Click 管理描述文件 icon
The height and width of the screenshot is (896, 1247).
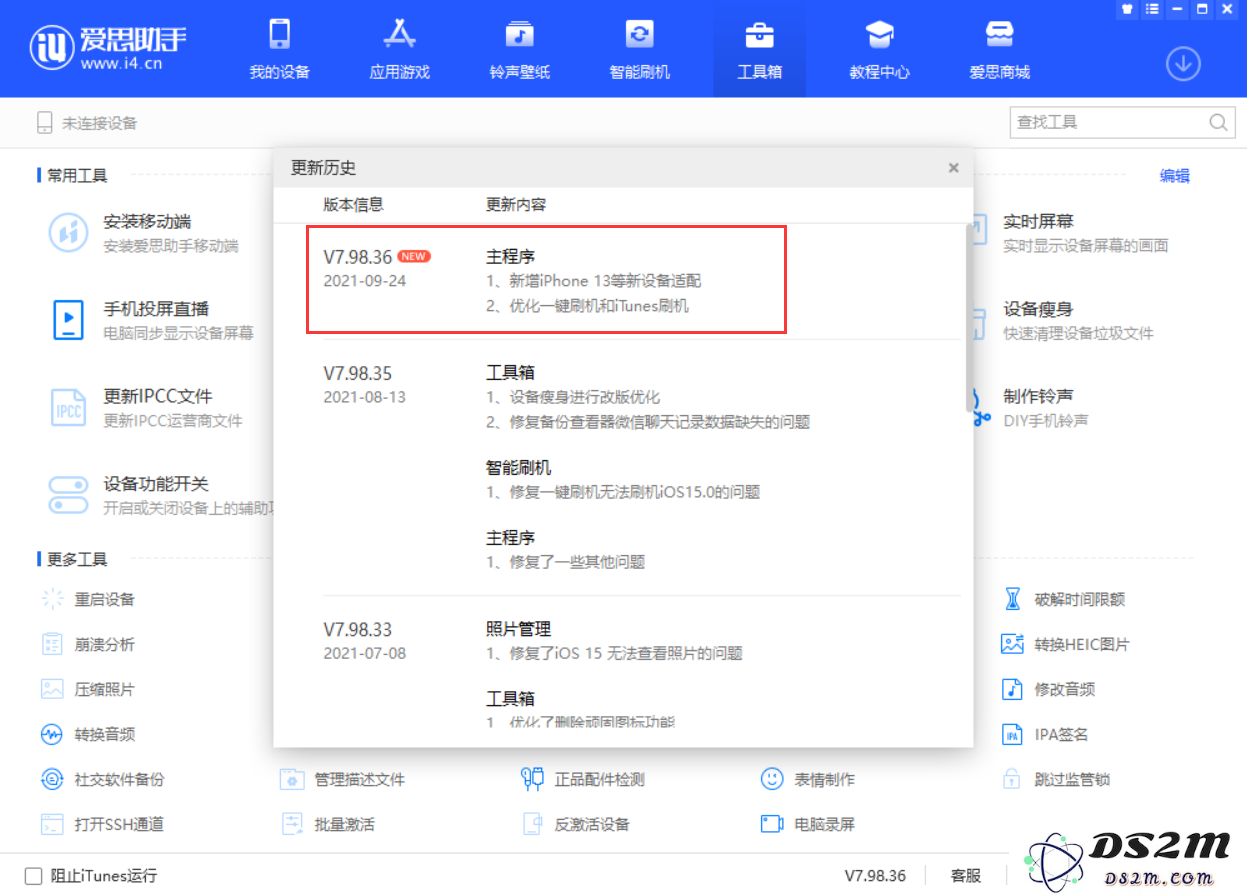(292, 779)
